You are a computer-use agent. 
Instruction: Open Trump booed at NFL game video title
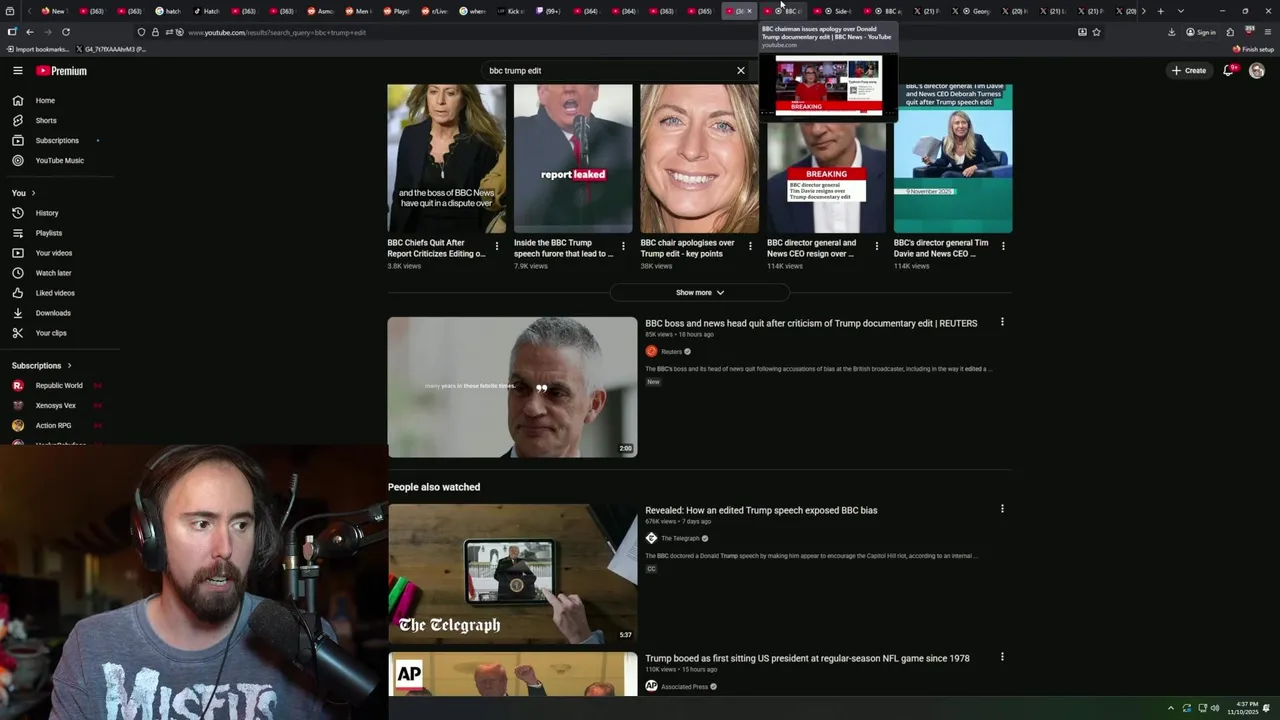[x=807, y=659]
